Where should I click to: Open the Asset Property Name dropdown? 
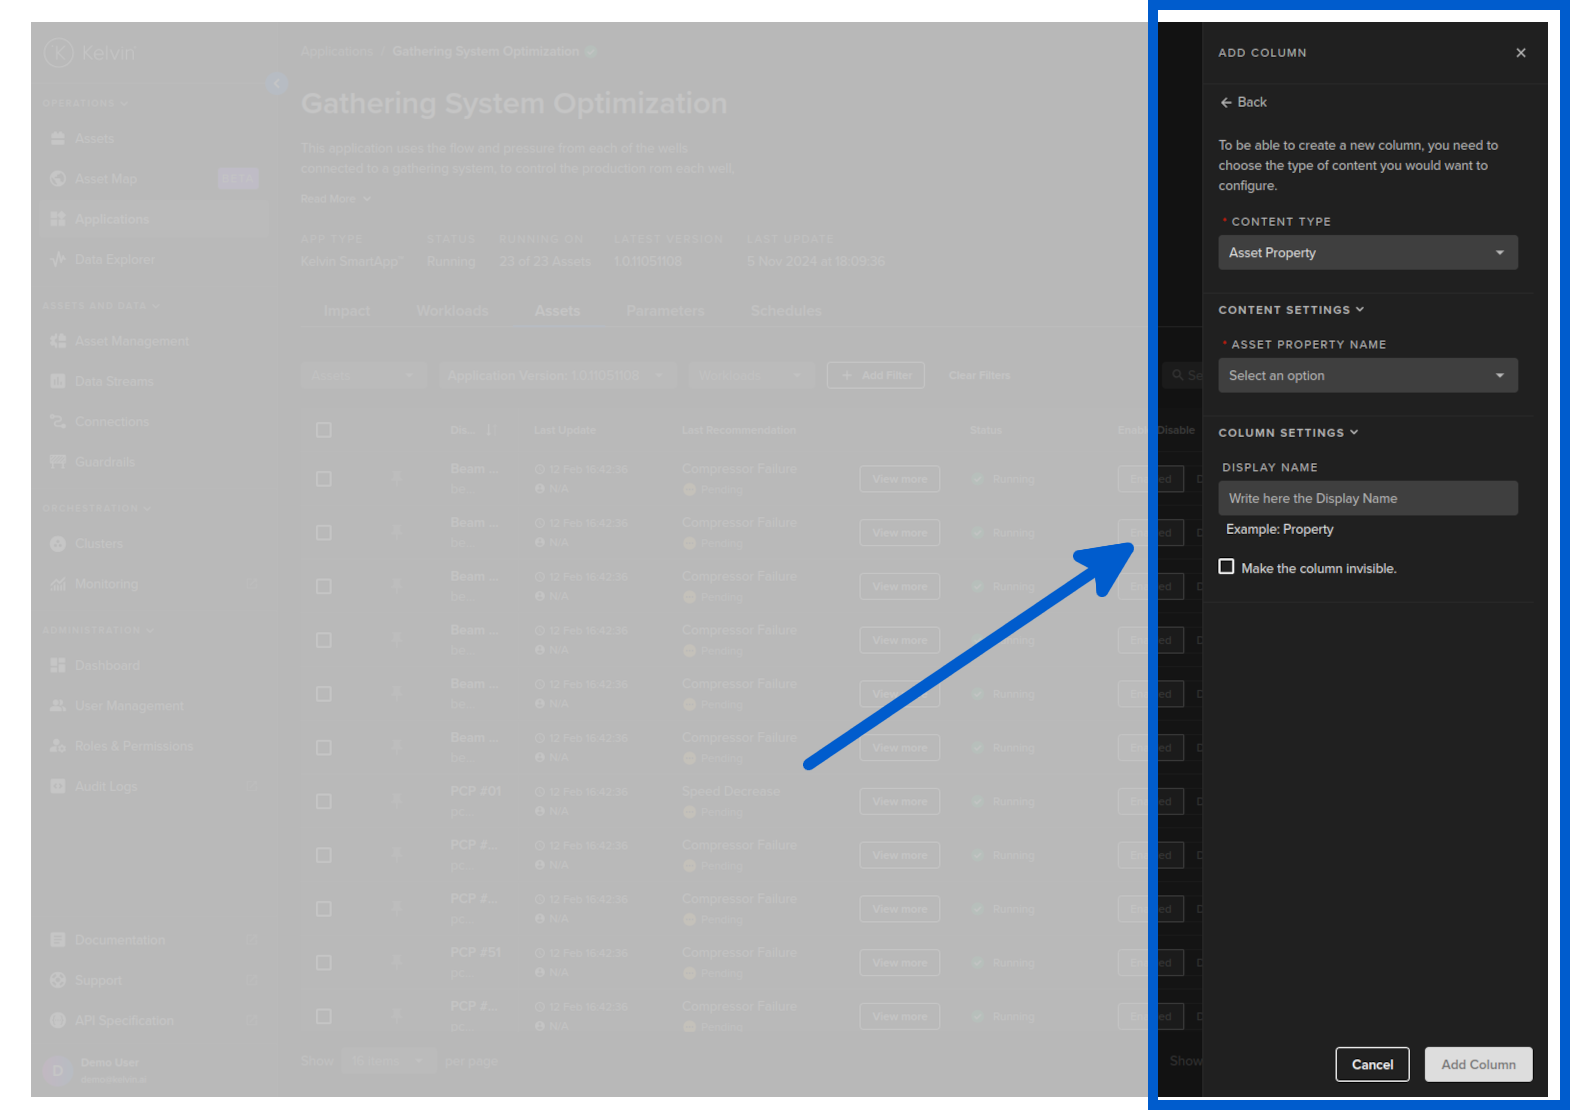[x=1367, y=376]
